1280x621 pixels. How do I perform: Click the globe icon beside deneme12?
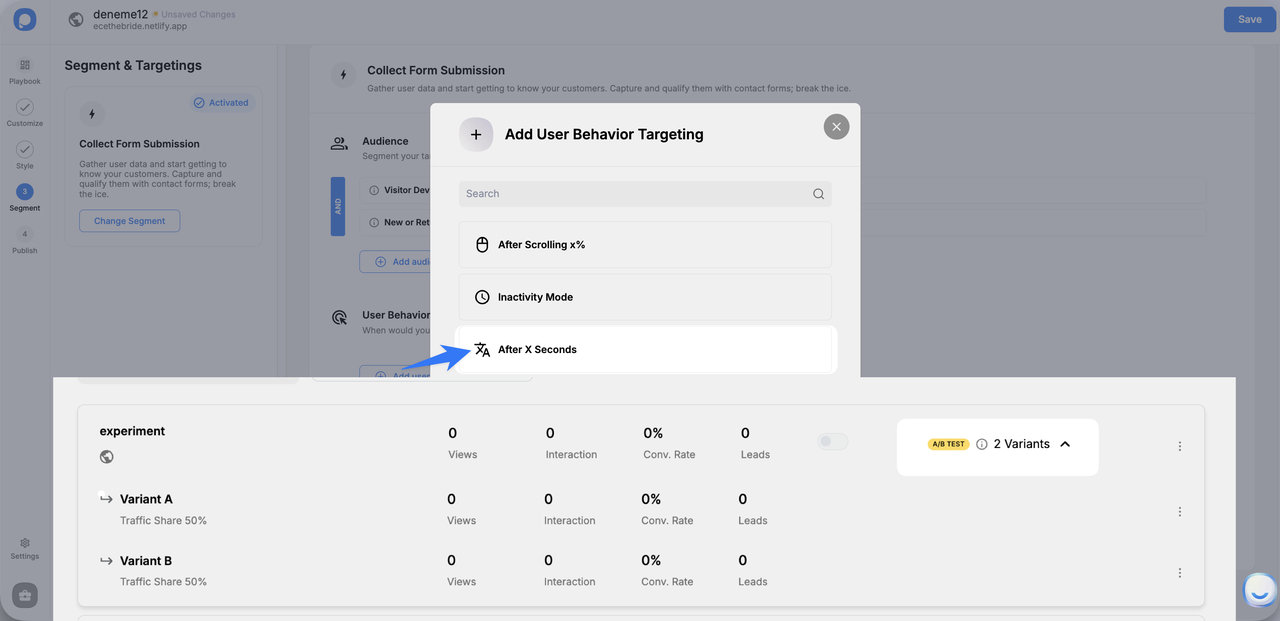point(75,19)
